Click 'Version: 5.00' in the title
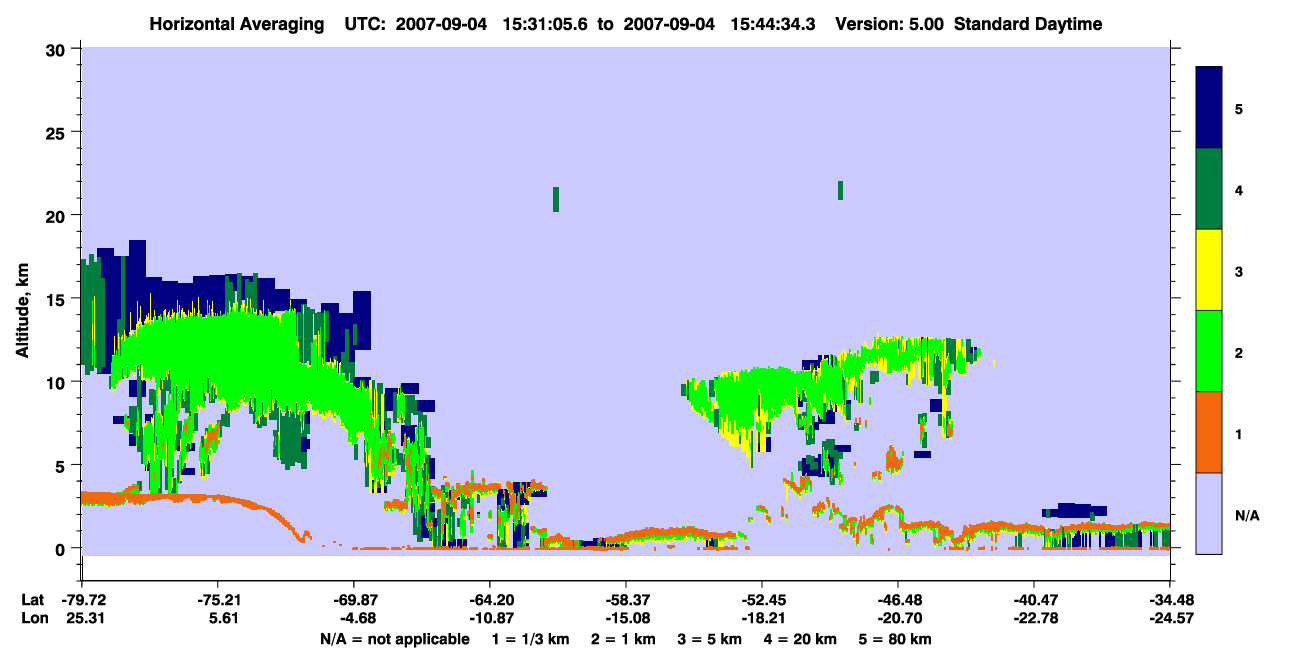This screenshot has height=667, width=1300. coord(891,24)
